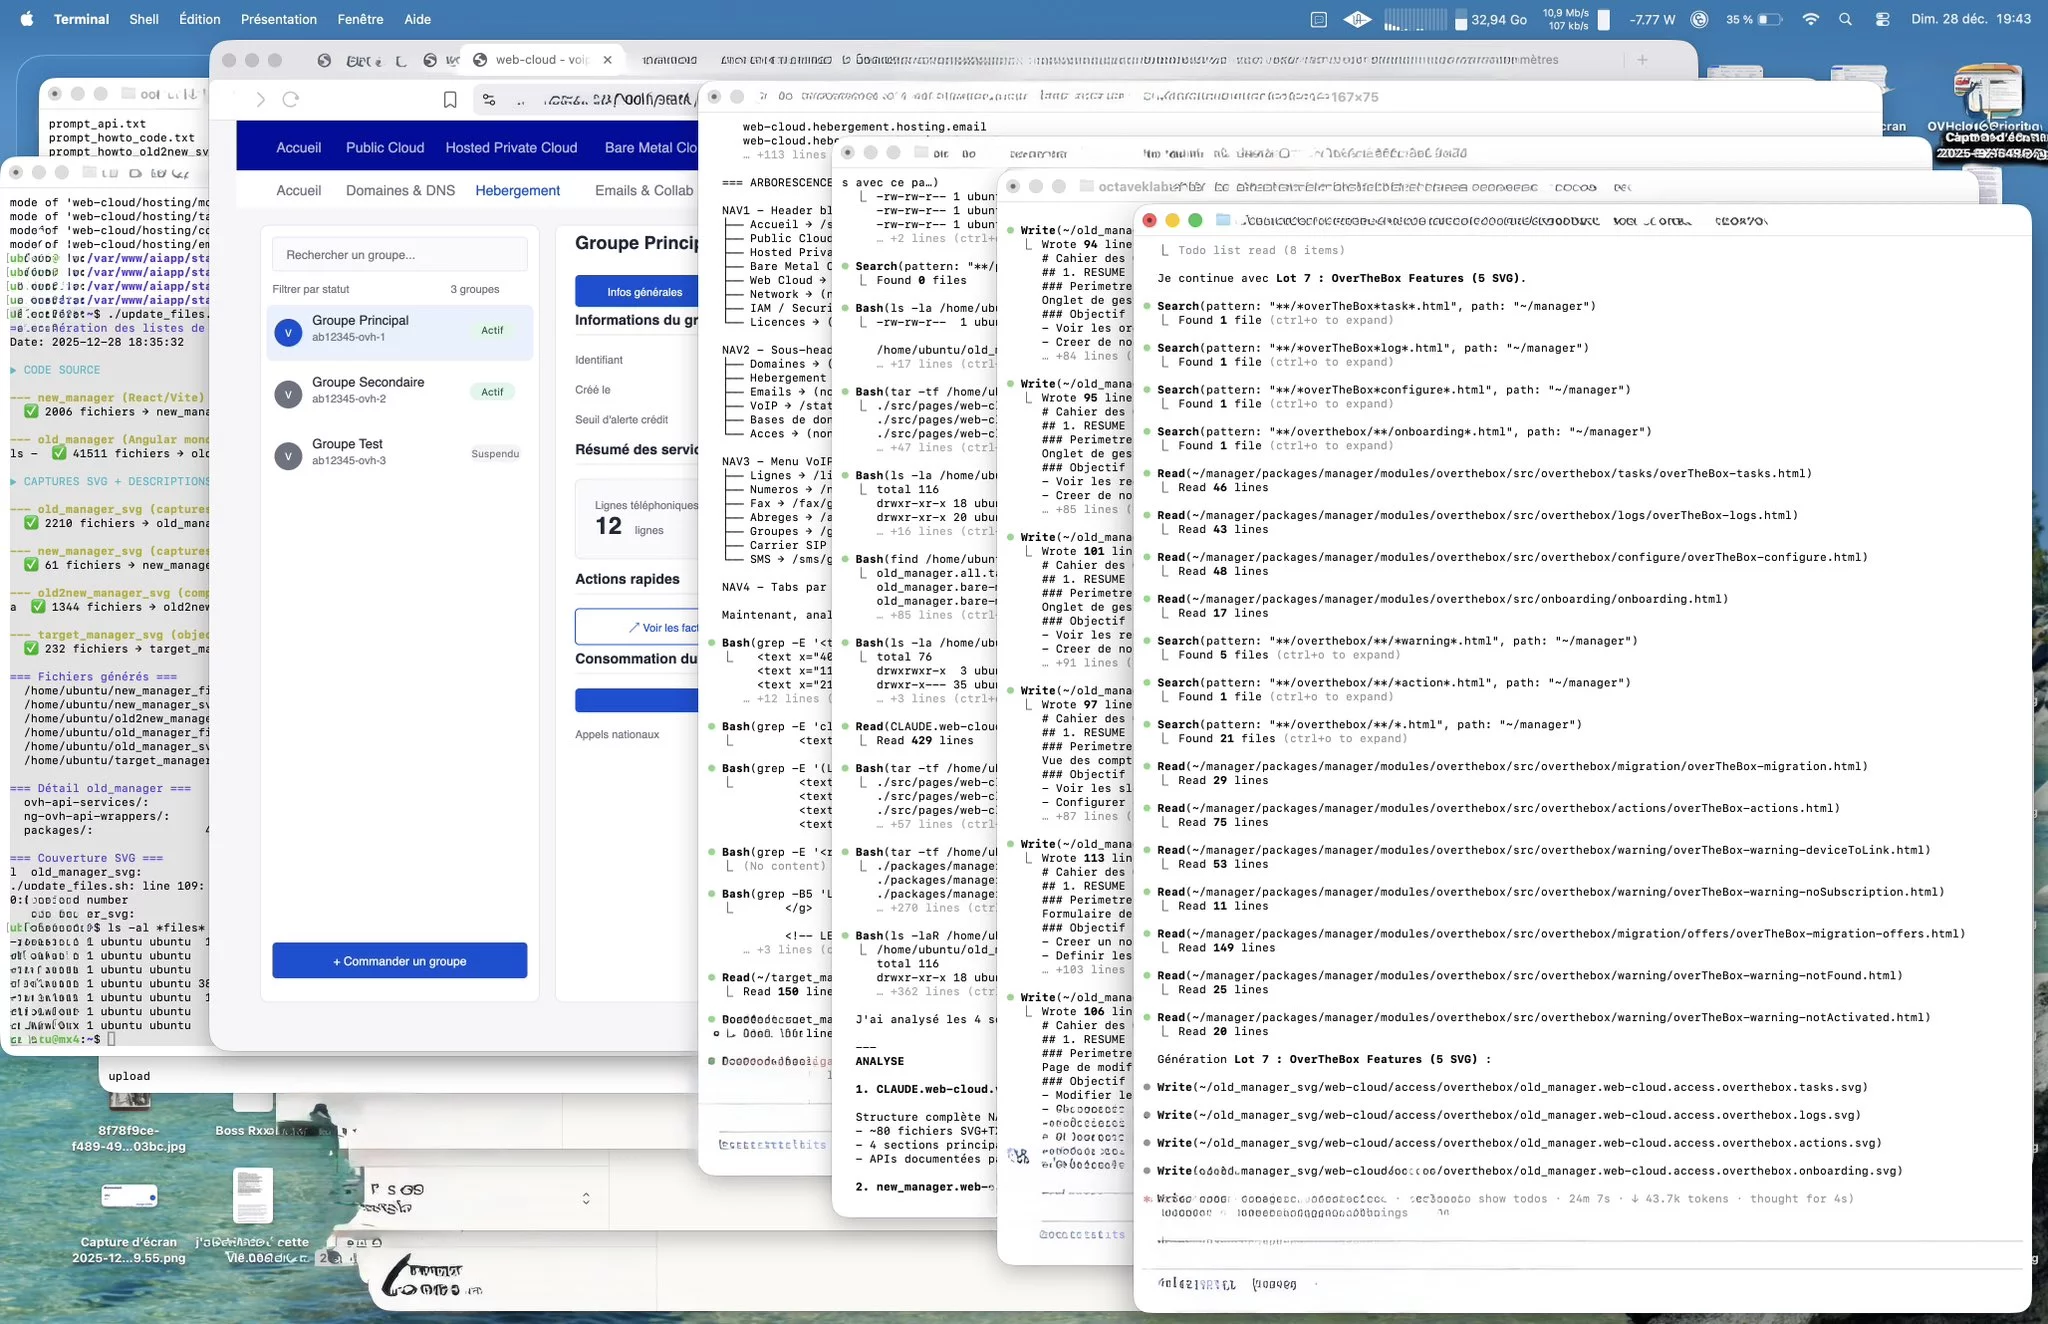Open Control Center in menu bar
This screenshot has width=2048, height=1324.
[x=1882, y=19]
